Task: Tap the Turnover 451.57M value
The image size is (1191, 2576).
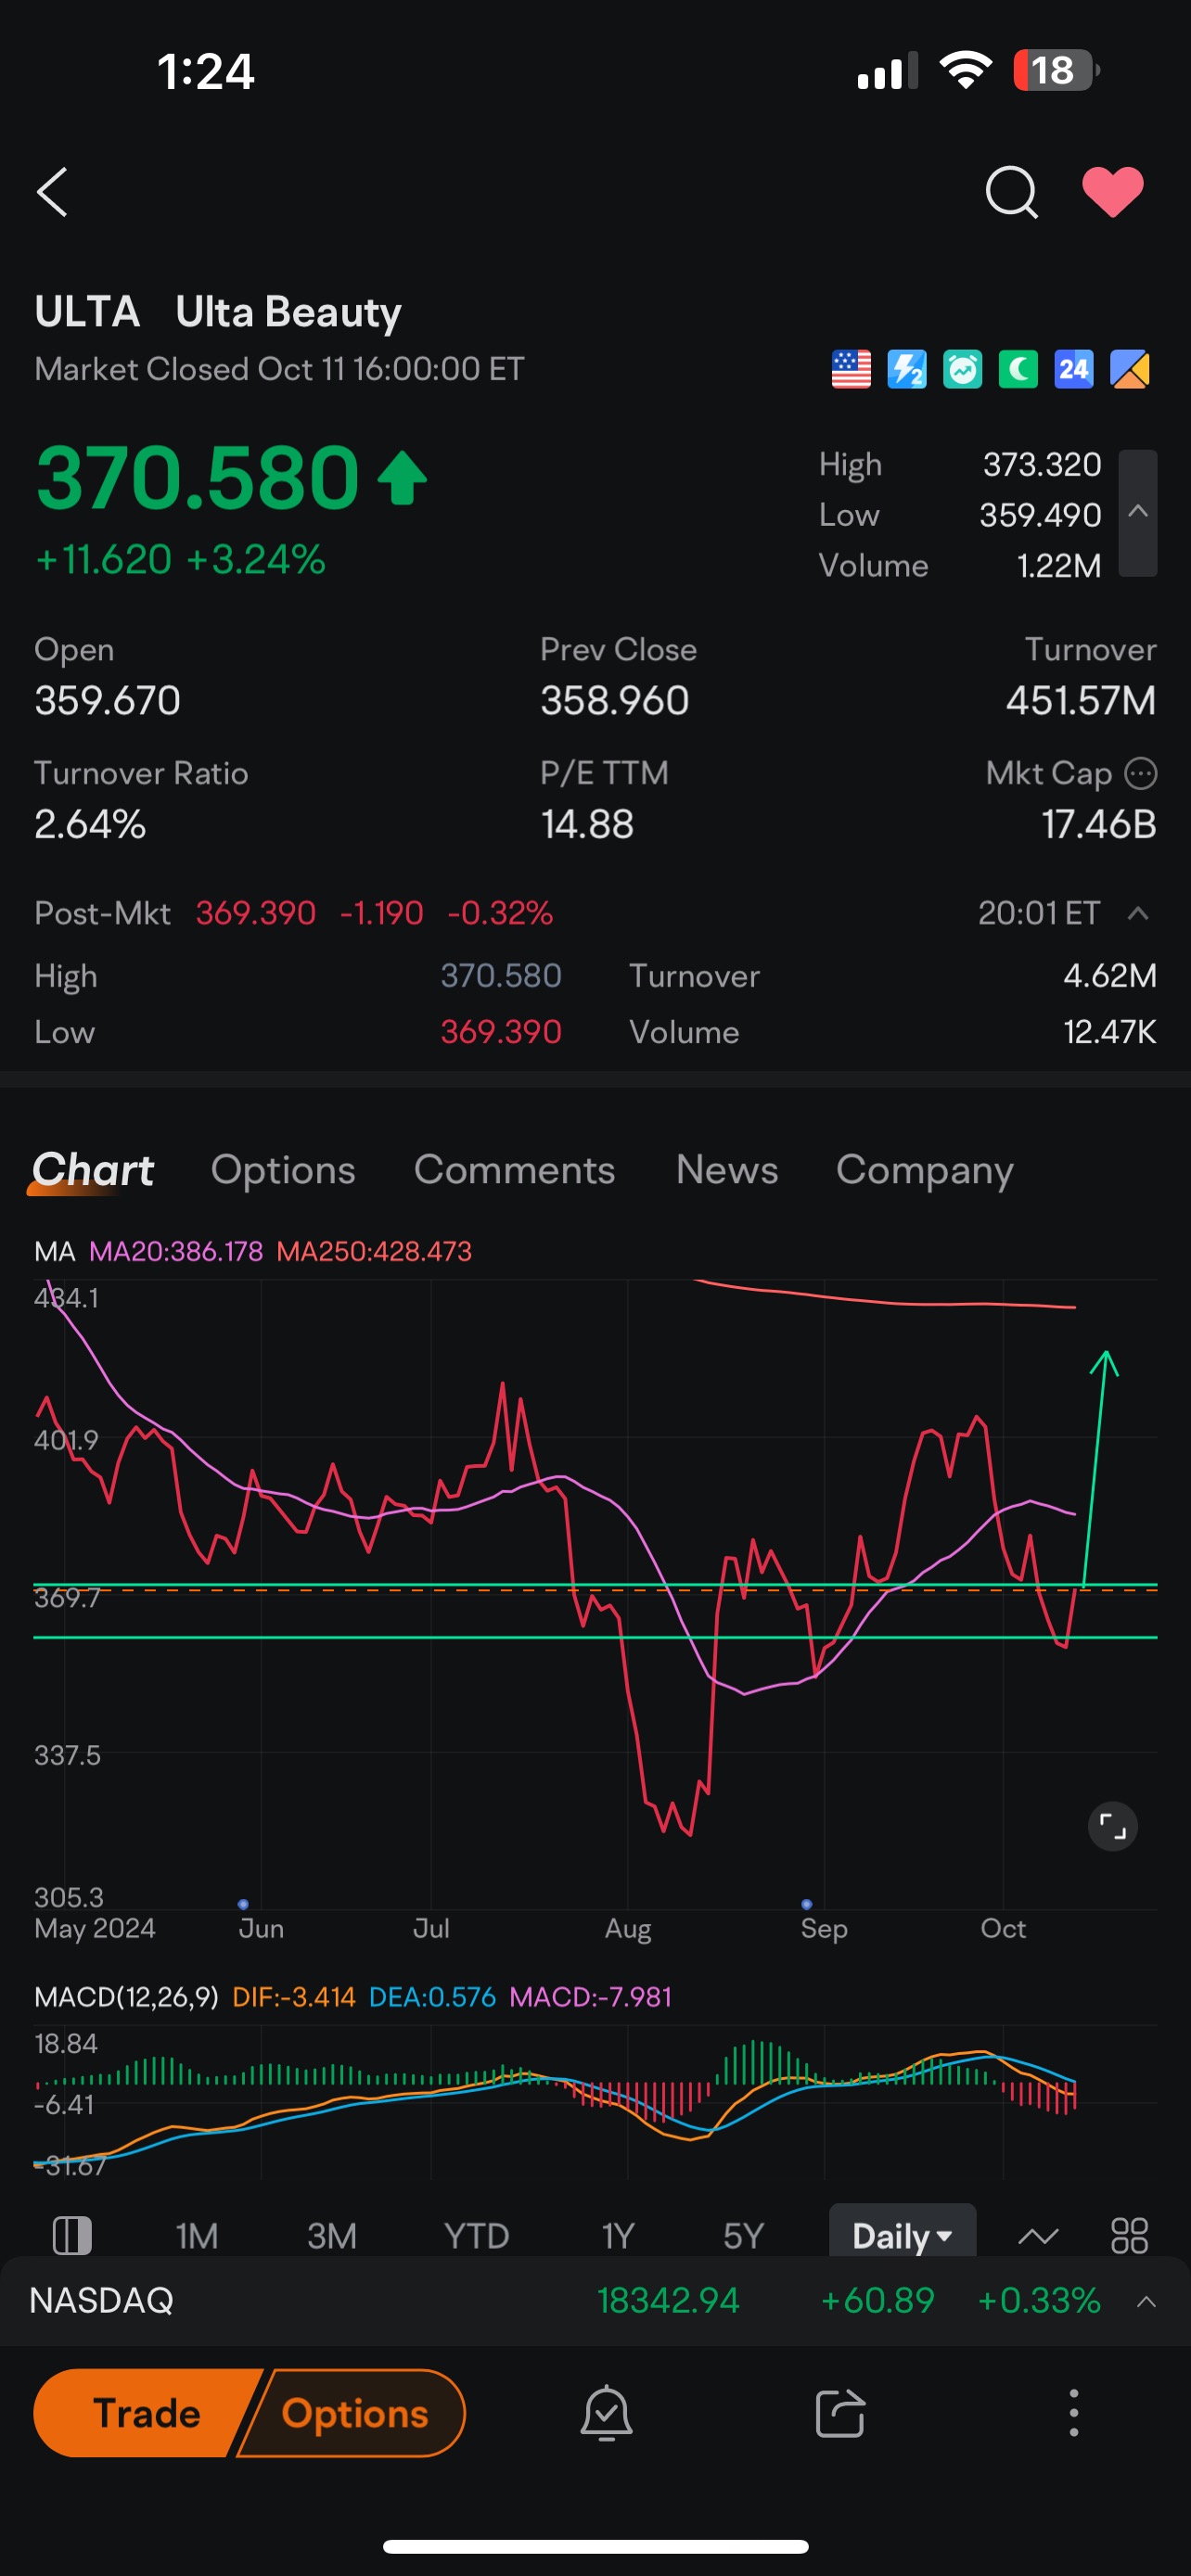Action: tap(1081, 701)
